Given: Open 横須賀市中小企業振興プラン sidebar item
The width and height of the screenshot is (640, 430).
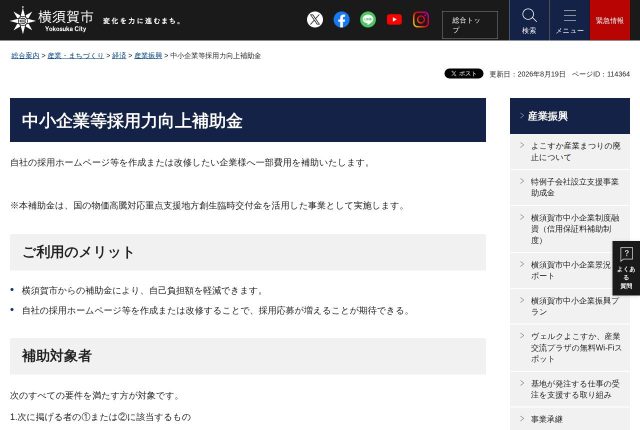Looking at the screenshot, I should click(570, 306).
